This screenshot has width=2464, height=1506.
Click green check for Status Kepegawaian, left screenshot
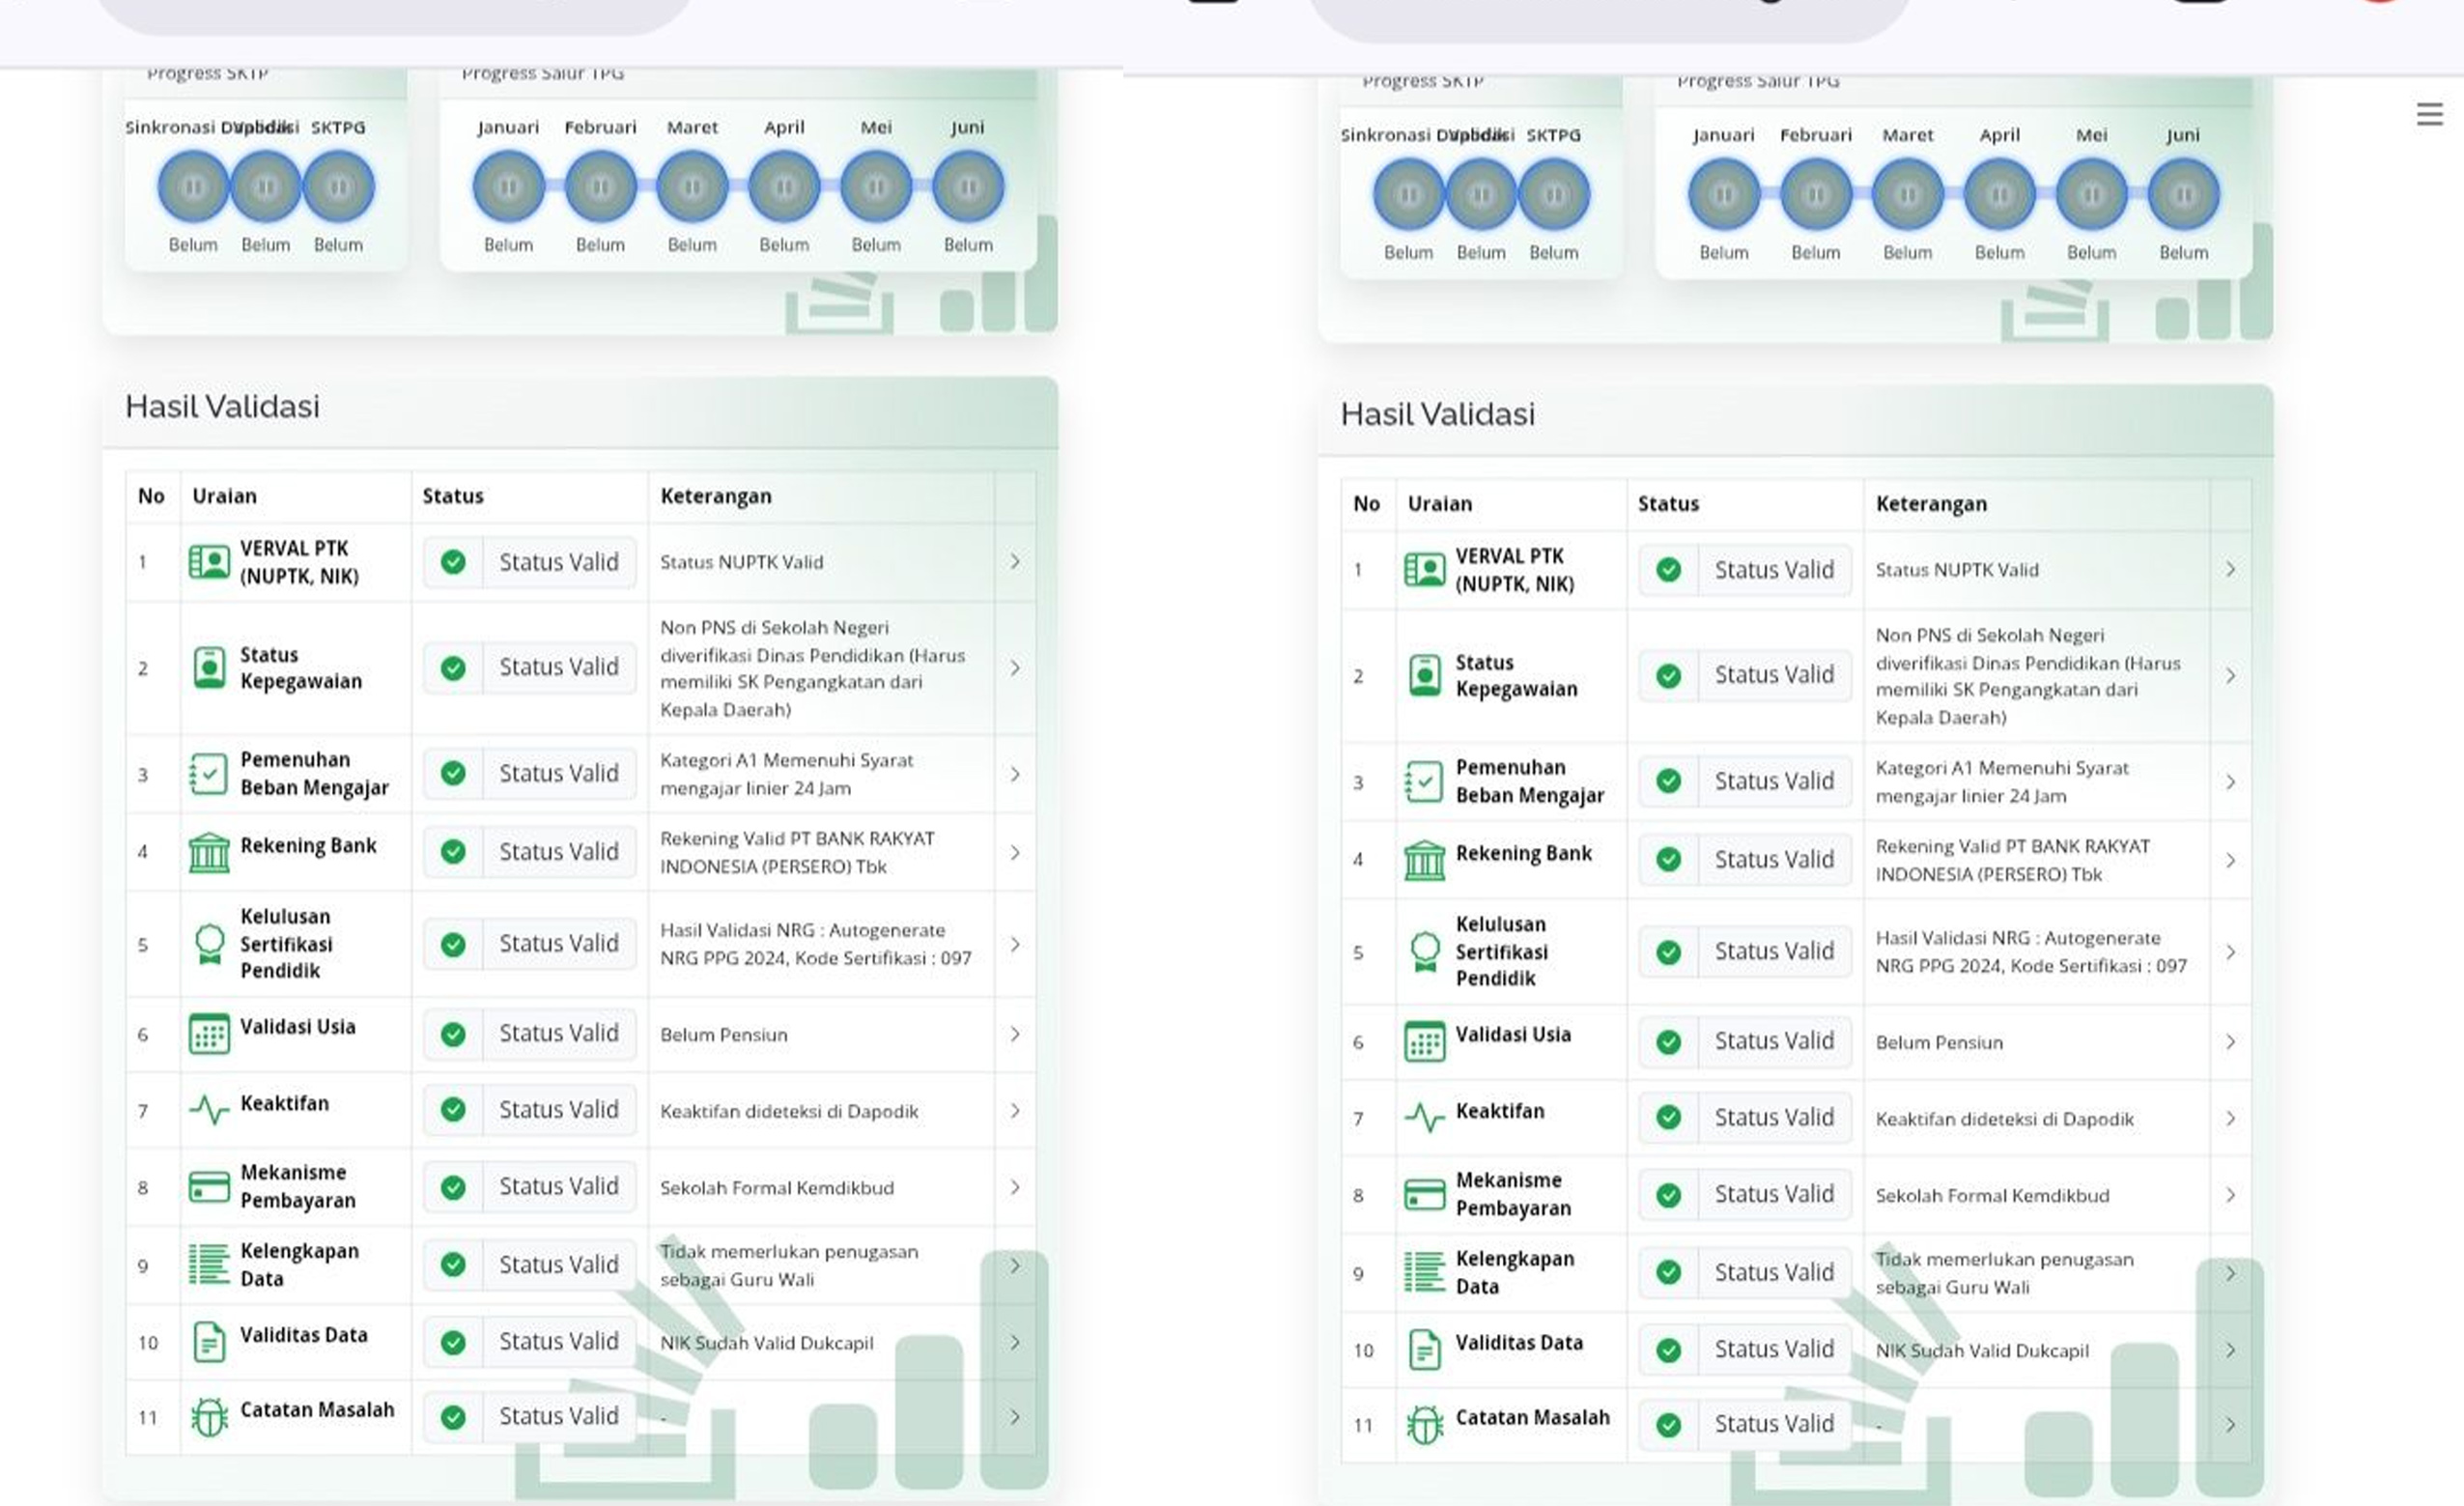click(453, 668)
